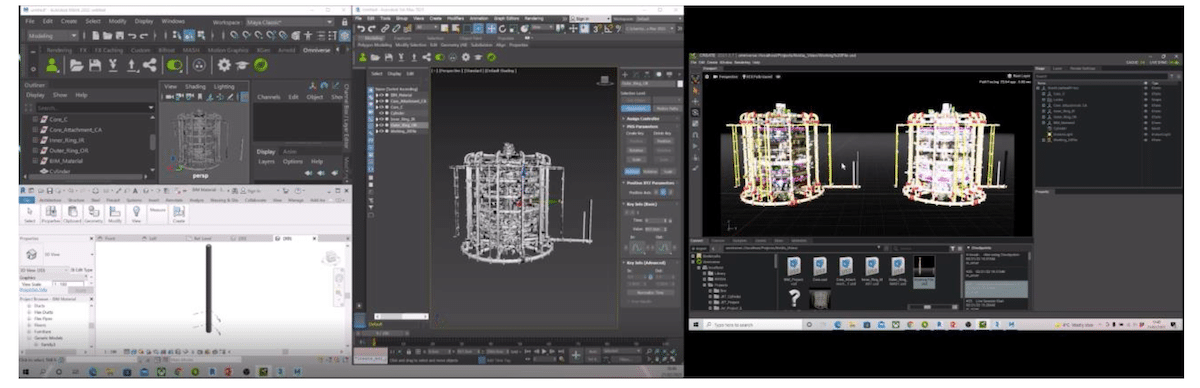The width and height of the screenshot is (1200, 388).
Task: Expand Core_Attachment_CA node in Maya Outliner
Action: [x=35, y=130]
